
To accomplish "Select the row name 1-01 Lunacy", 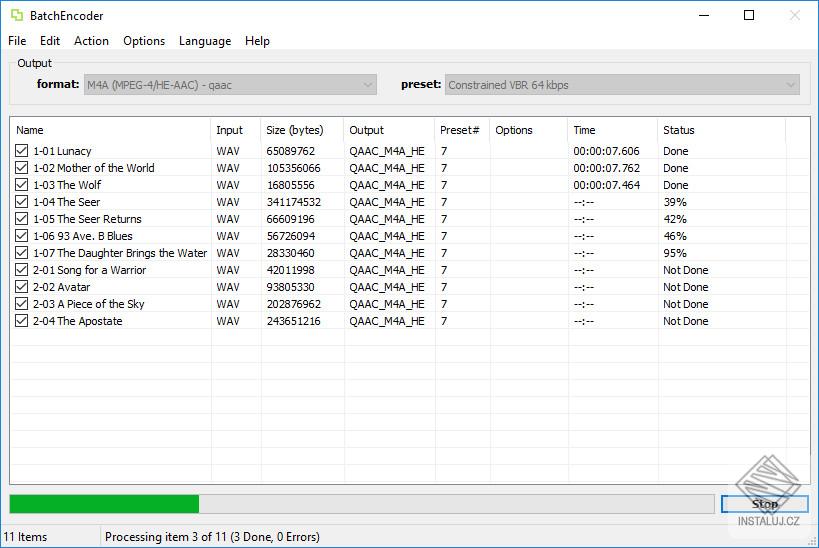I will [62, 151].
